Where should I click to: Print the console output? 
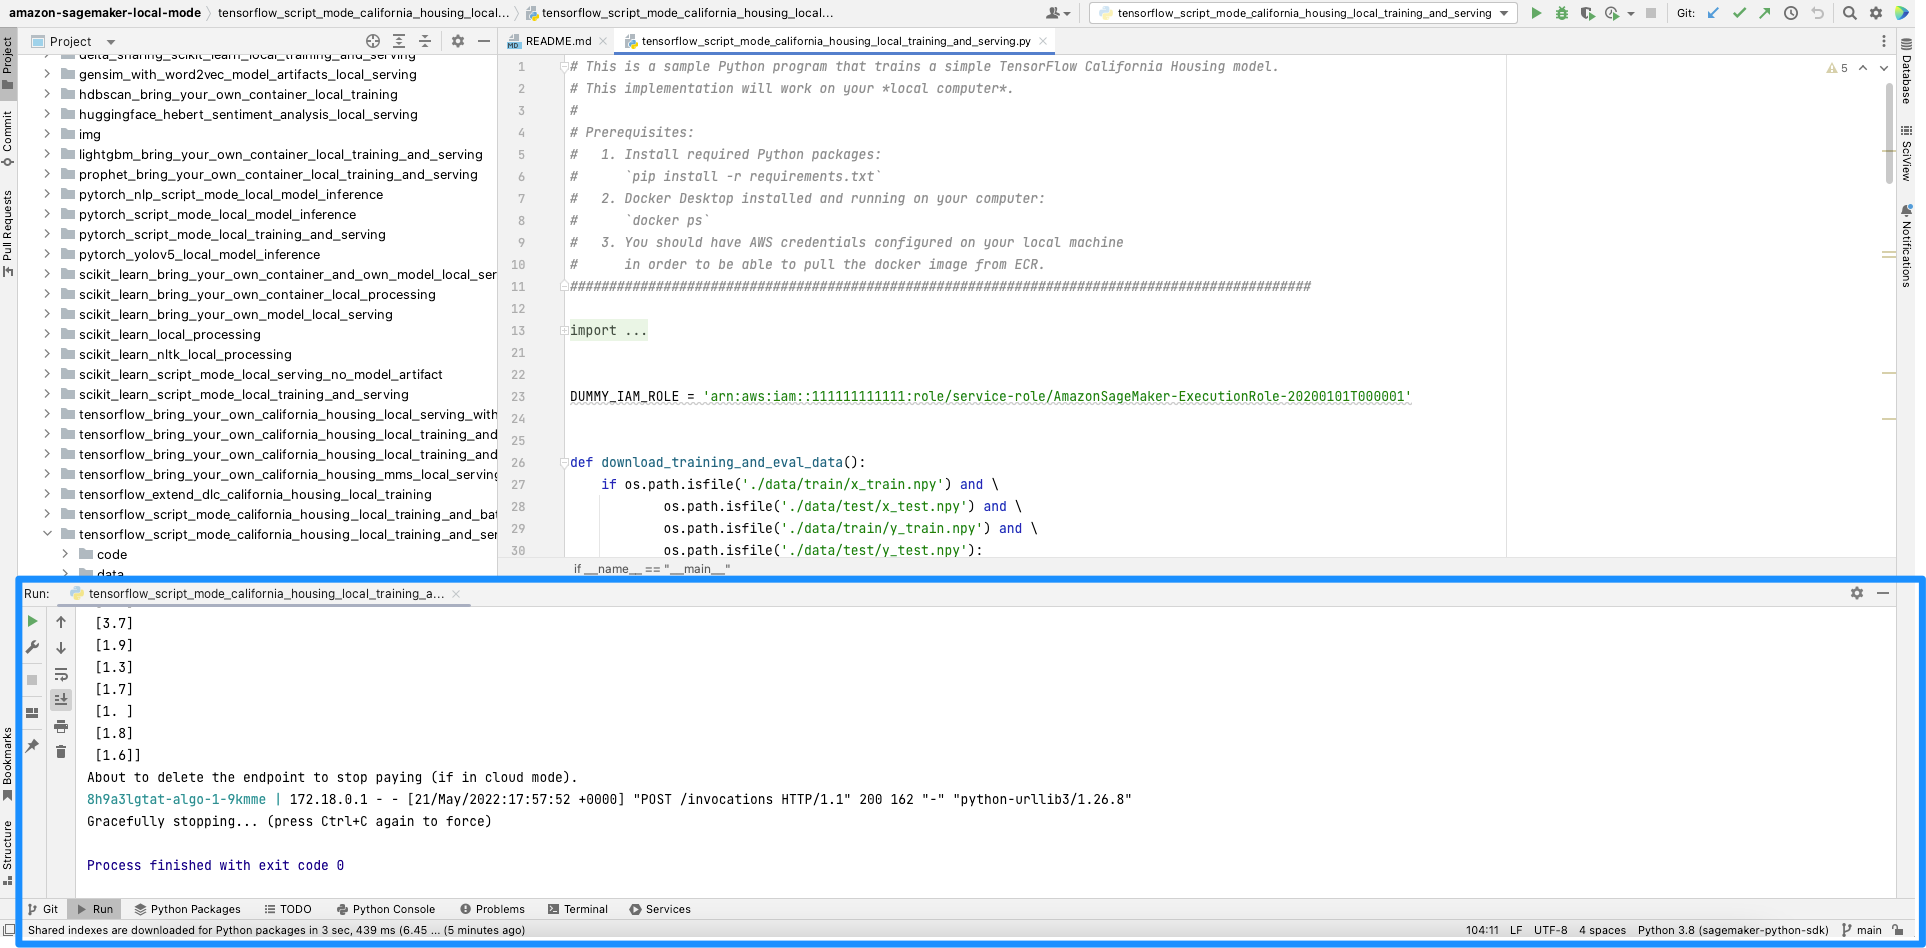pos(61,726)
